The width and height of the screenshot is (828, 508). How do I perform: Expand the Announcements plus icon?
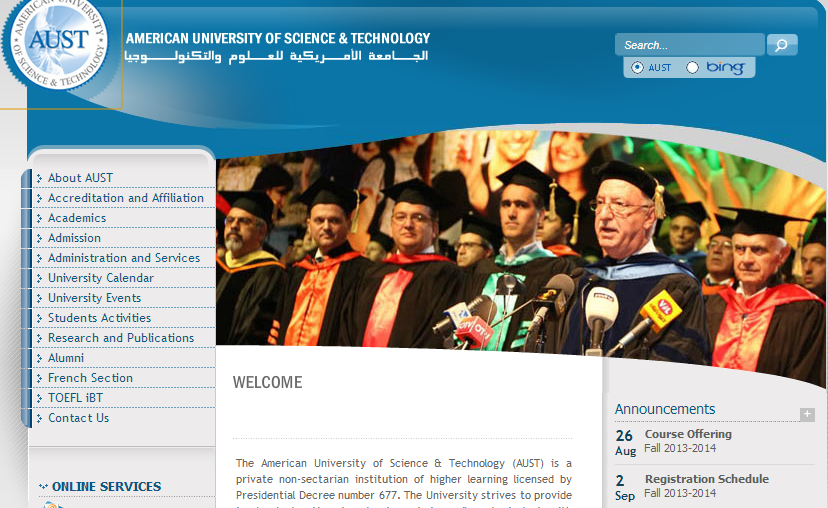807,415
